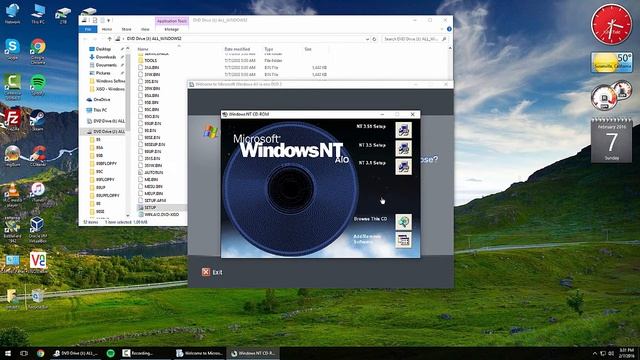Click the navigation pane scrollbar down arrow
Viewport: 640px width, 360px height.
(128, 216)
